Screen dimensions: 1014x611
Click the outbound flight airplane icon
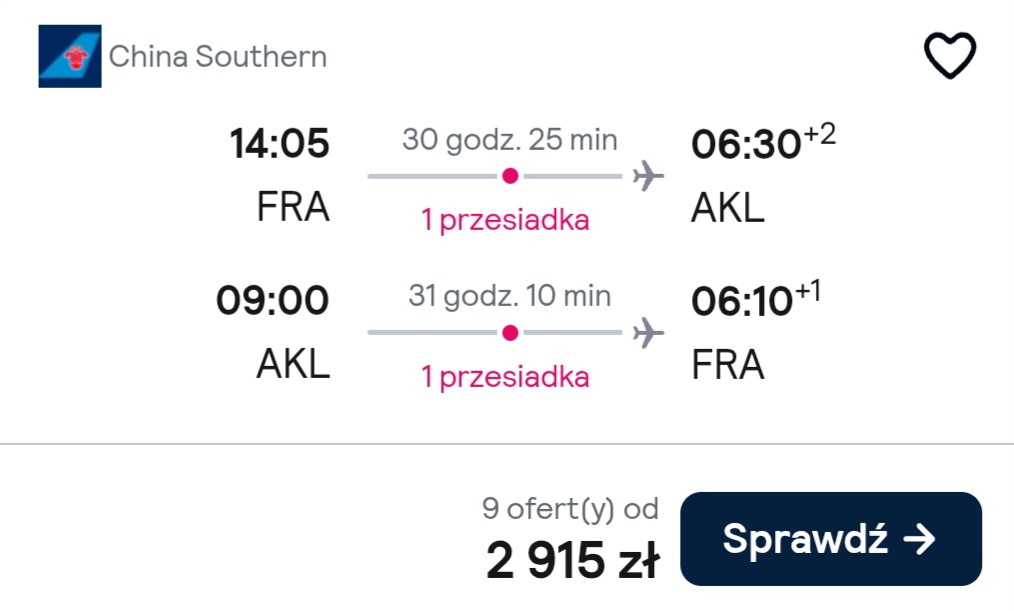point(648,176)
